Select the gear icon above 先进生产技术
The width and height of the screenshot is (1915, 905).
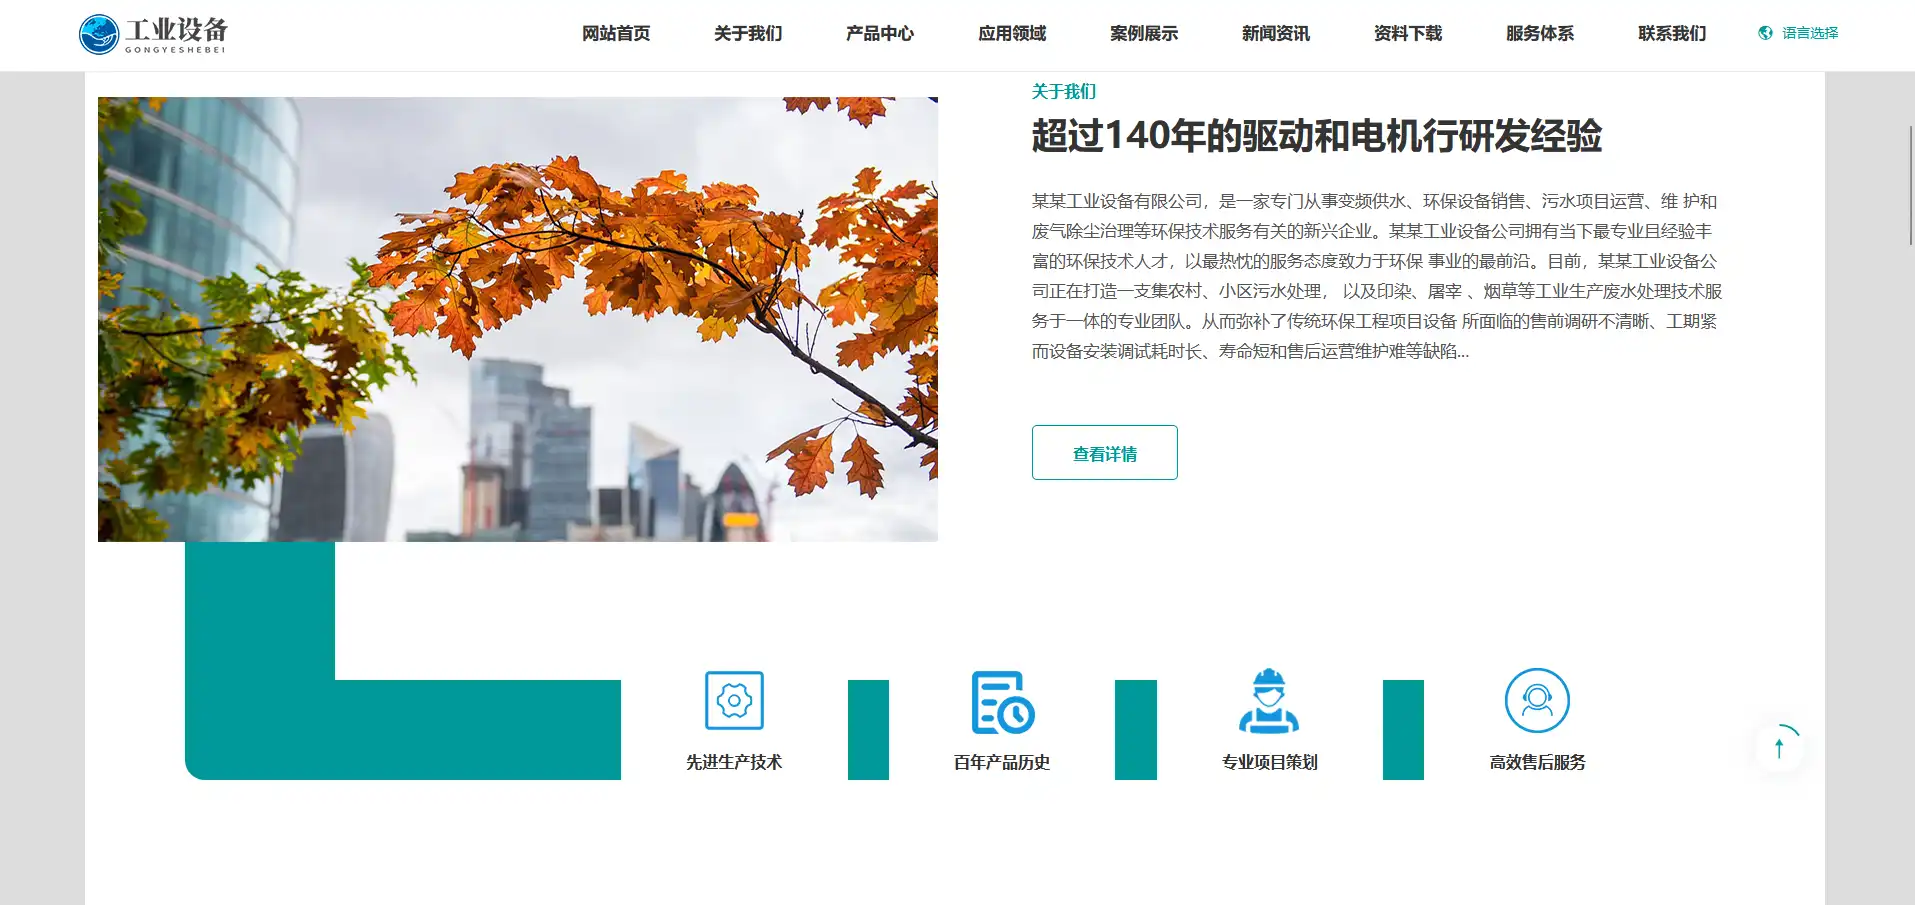coord(733,701)
